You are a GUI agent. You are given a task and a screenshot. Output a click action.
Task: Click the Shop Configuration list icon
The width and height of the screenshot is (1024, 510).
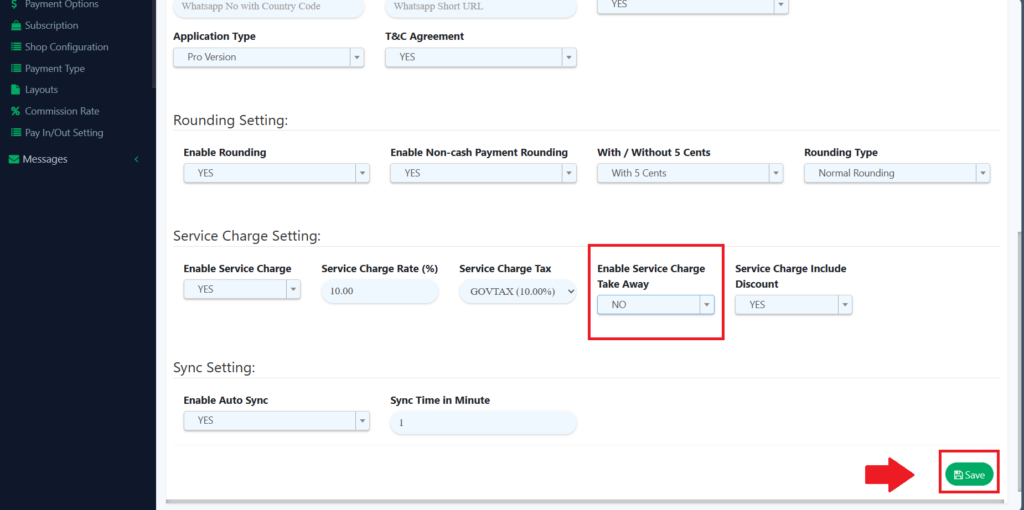(x=16, y=47)
